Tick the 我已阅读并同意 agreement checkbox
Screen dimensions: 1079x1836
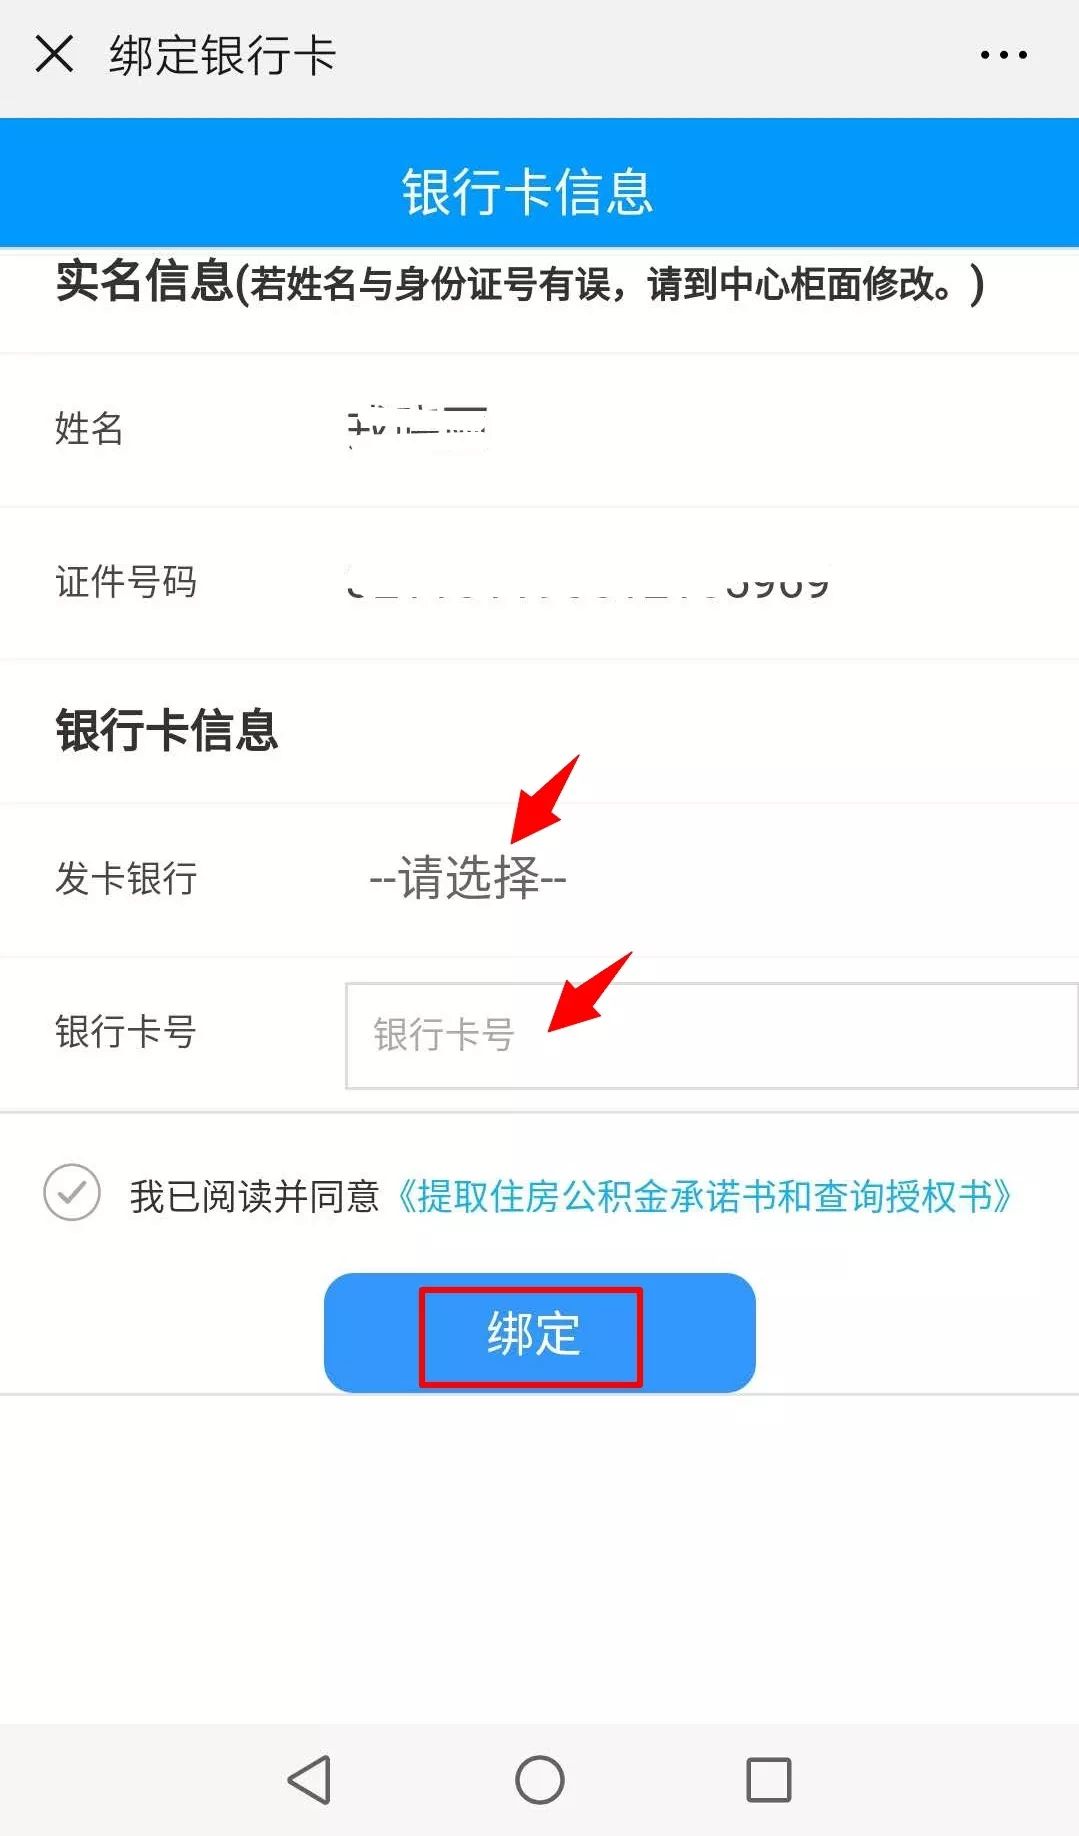72,1192
